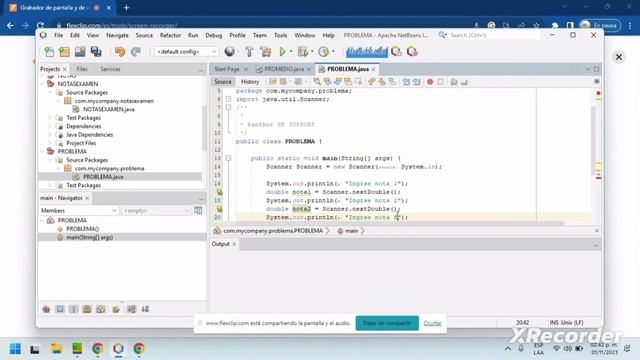Click the first Navigator bottom filter icon
This screenshot has height=360, width=640.
pyautogui.click(x=46, y=309)
